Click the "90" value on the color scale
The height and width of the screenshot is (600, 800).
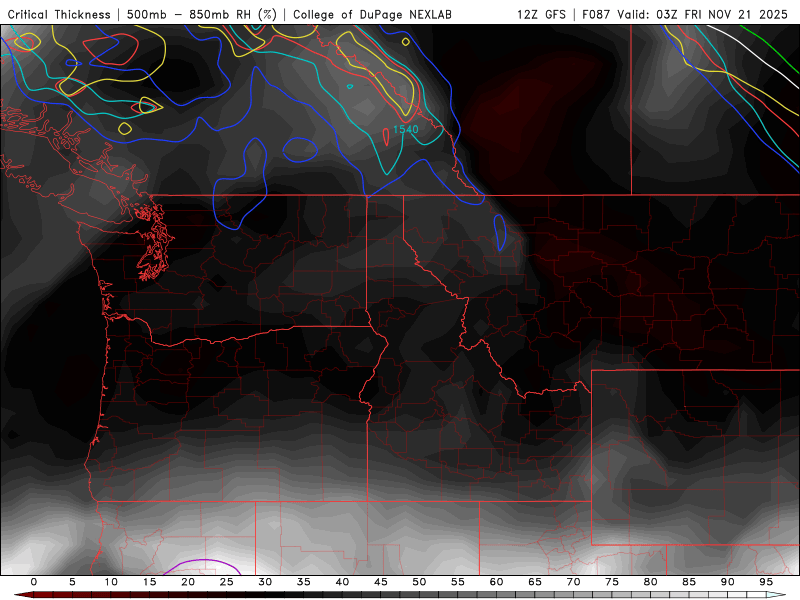tap(728, 582)
